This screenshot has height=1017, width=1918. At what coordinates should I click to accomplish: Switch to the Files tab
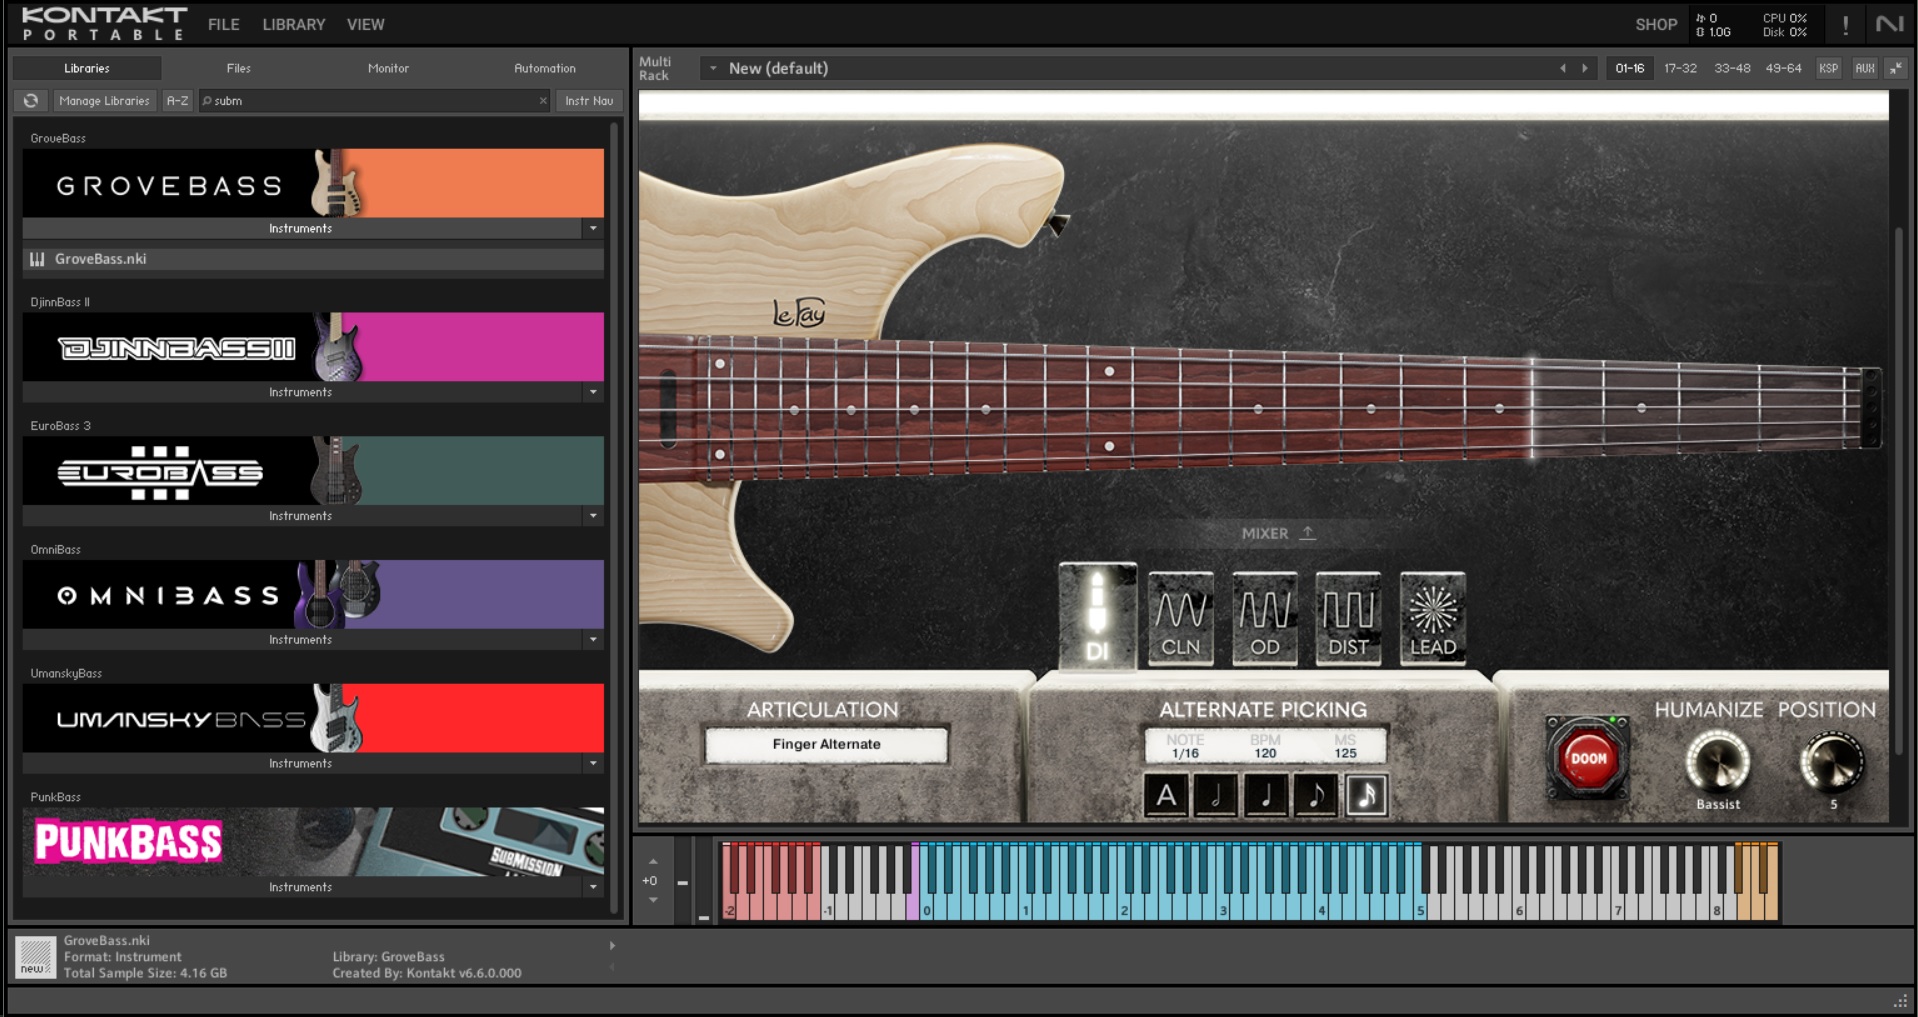[x=238, y=68]
